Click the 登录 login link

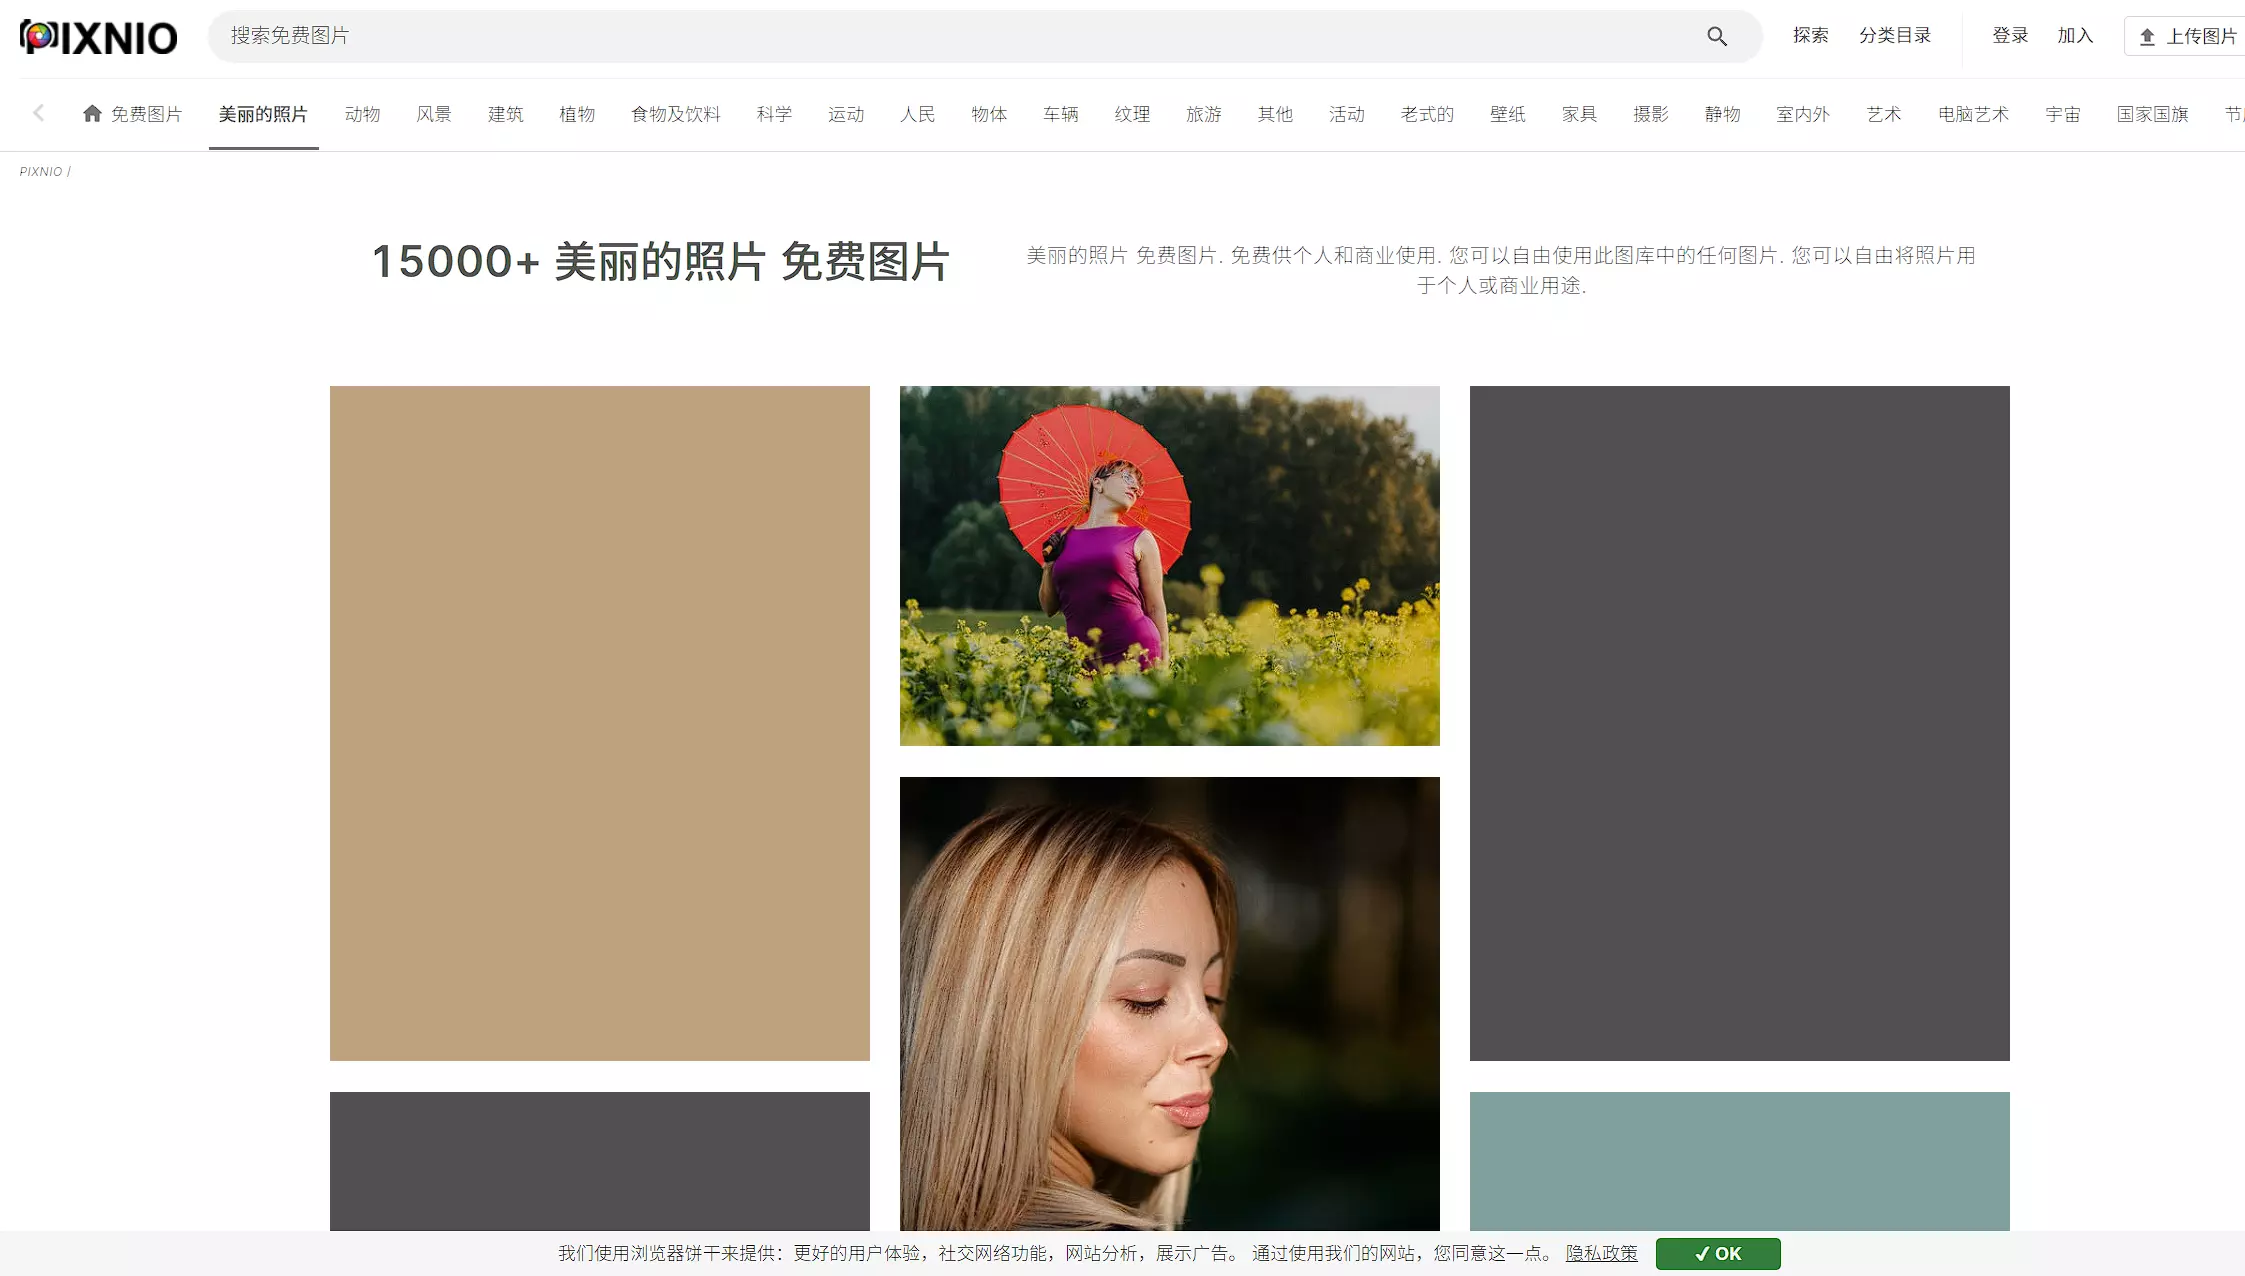[2009, 36]
